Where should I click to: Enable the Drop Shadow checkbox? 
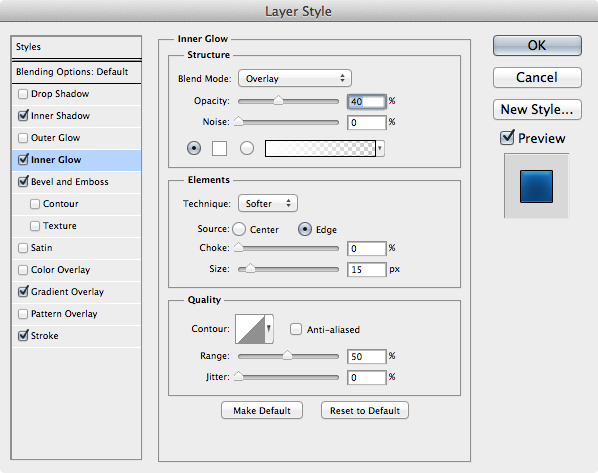[x=23, y=94]
